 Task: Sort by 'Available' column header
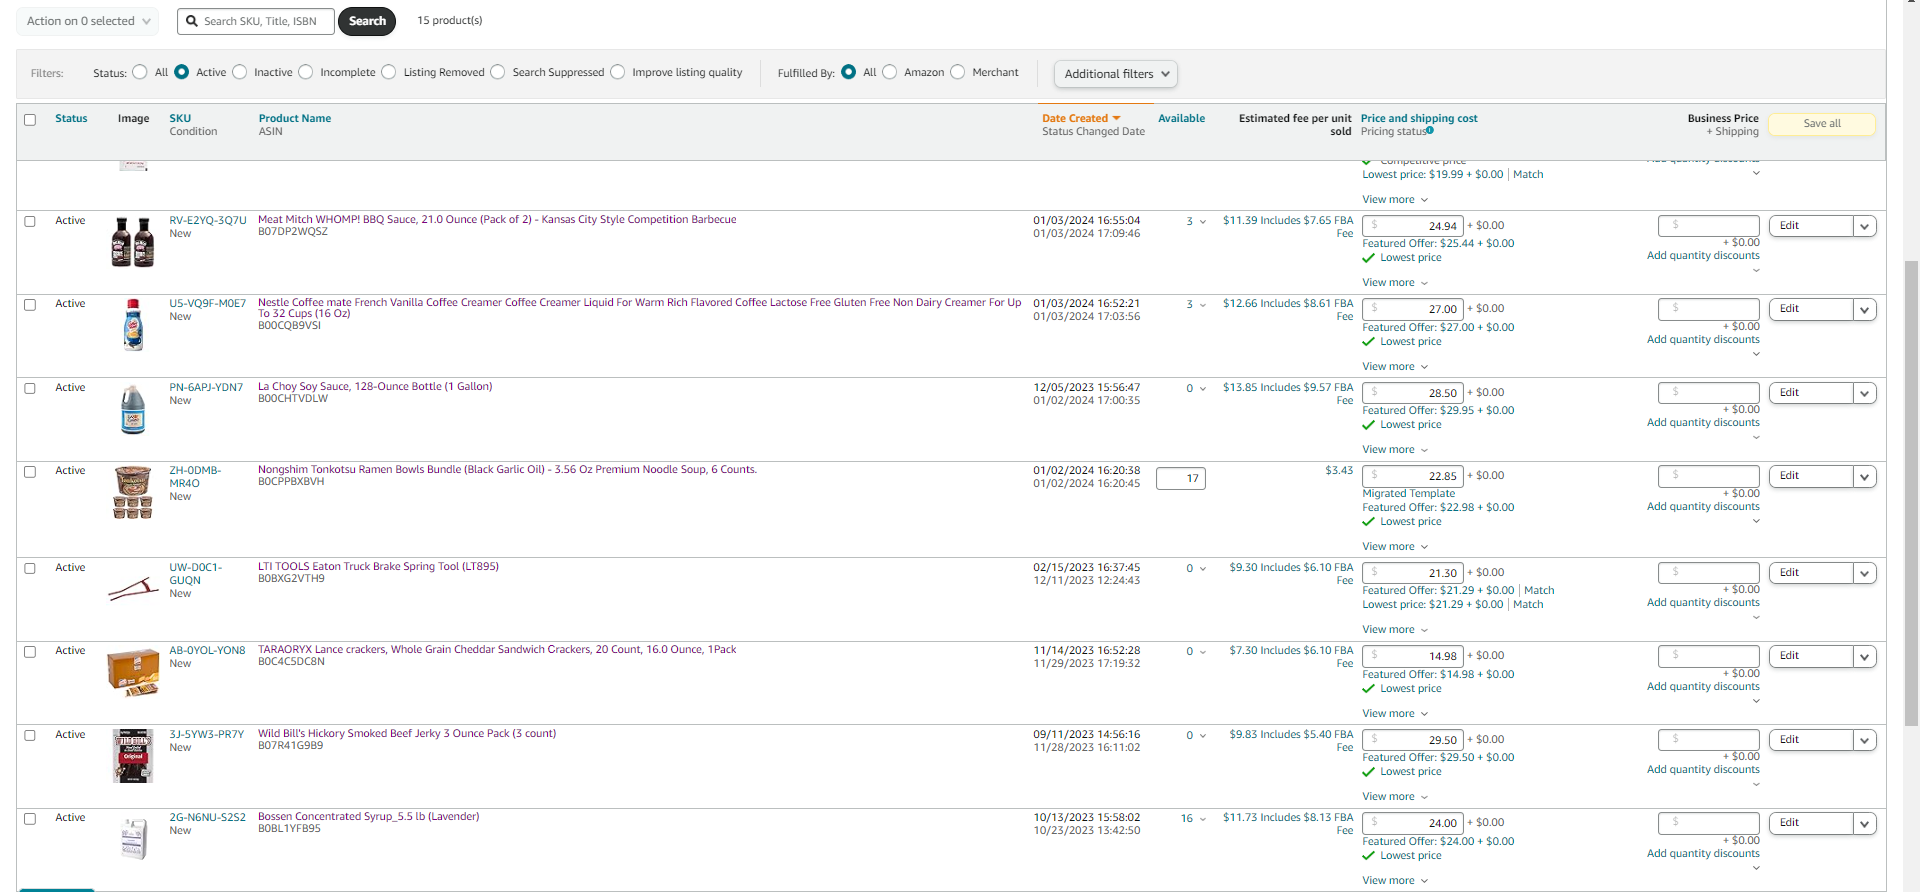pyautogui.click(x=1182, y=118)
